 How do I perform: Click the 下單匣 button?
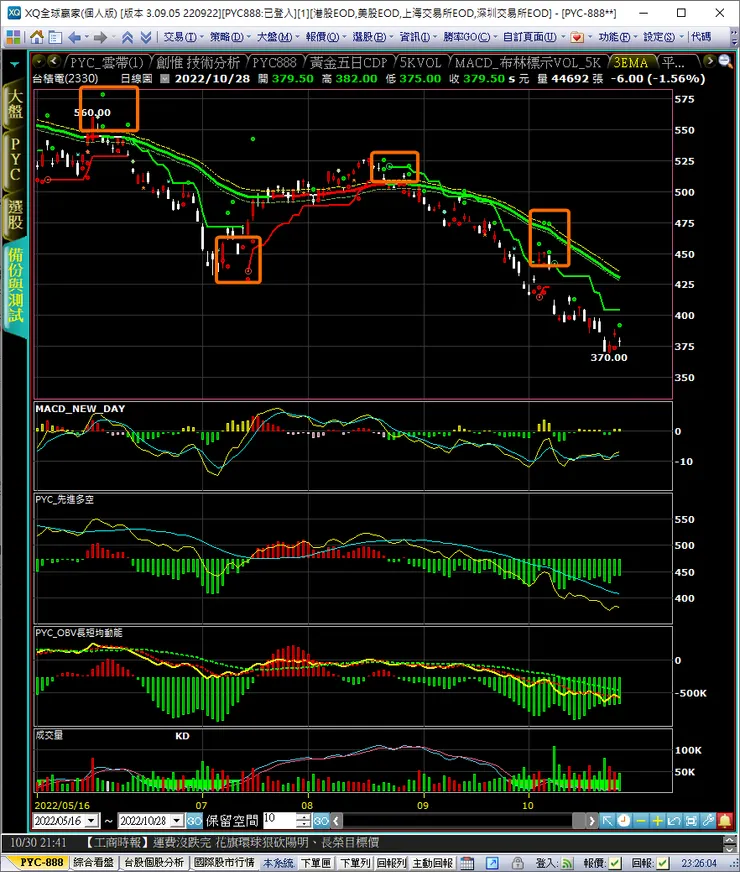[x=316, y=863]
